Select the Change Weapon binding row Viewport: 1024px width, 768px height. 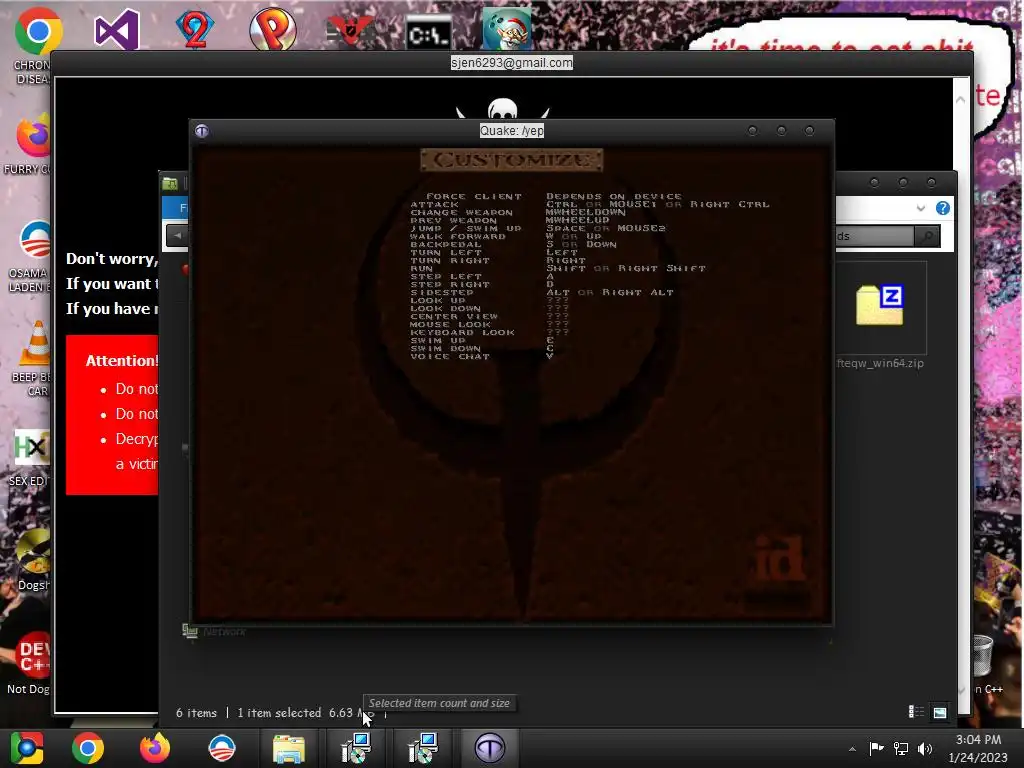518,212
